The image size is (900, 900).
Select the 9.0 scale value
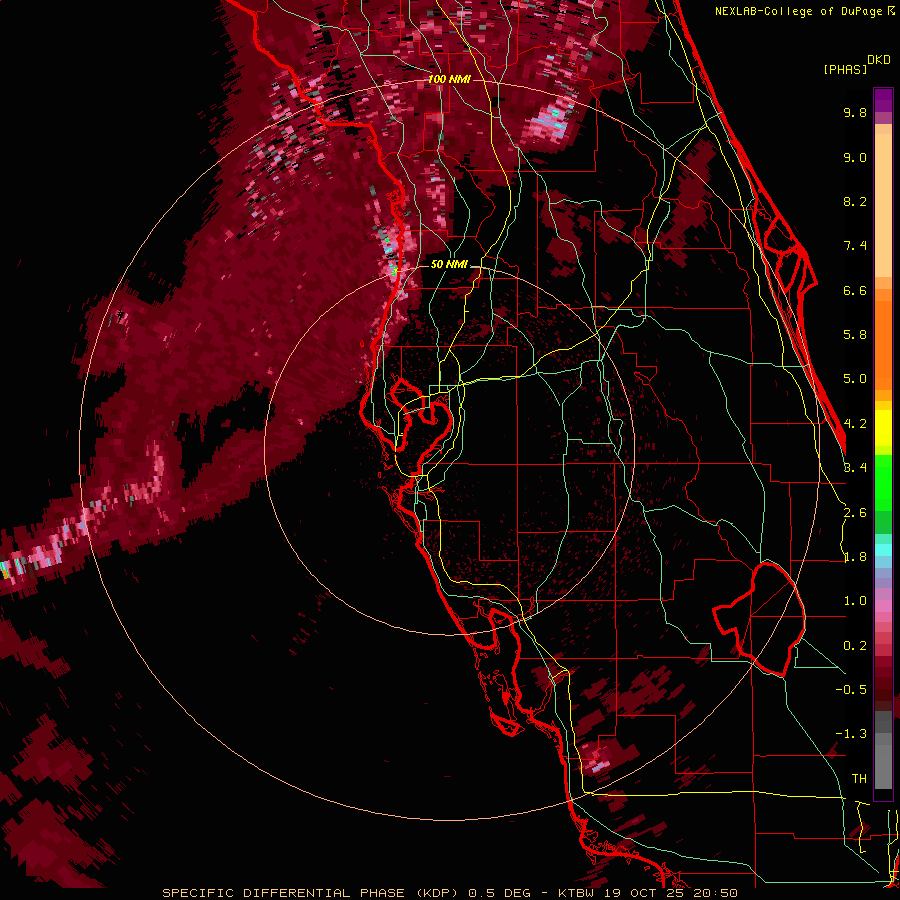pos(855,157)
